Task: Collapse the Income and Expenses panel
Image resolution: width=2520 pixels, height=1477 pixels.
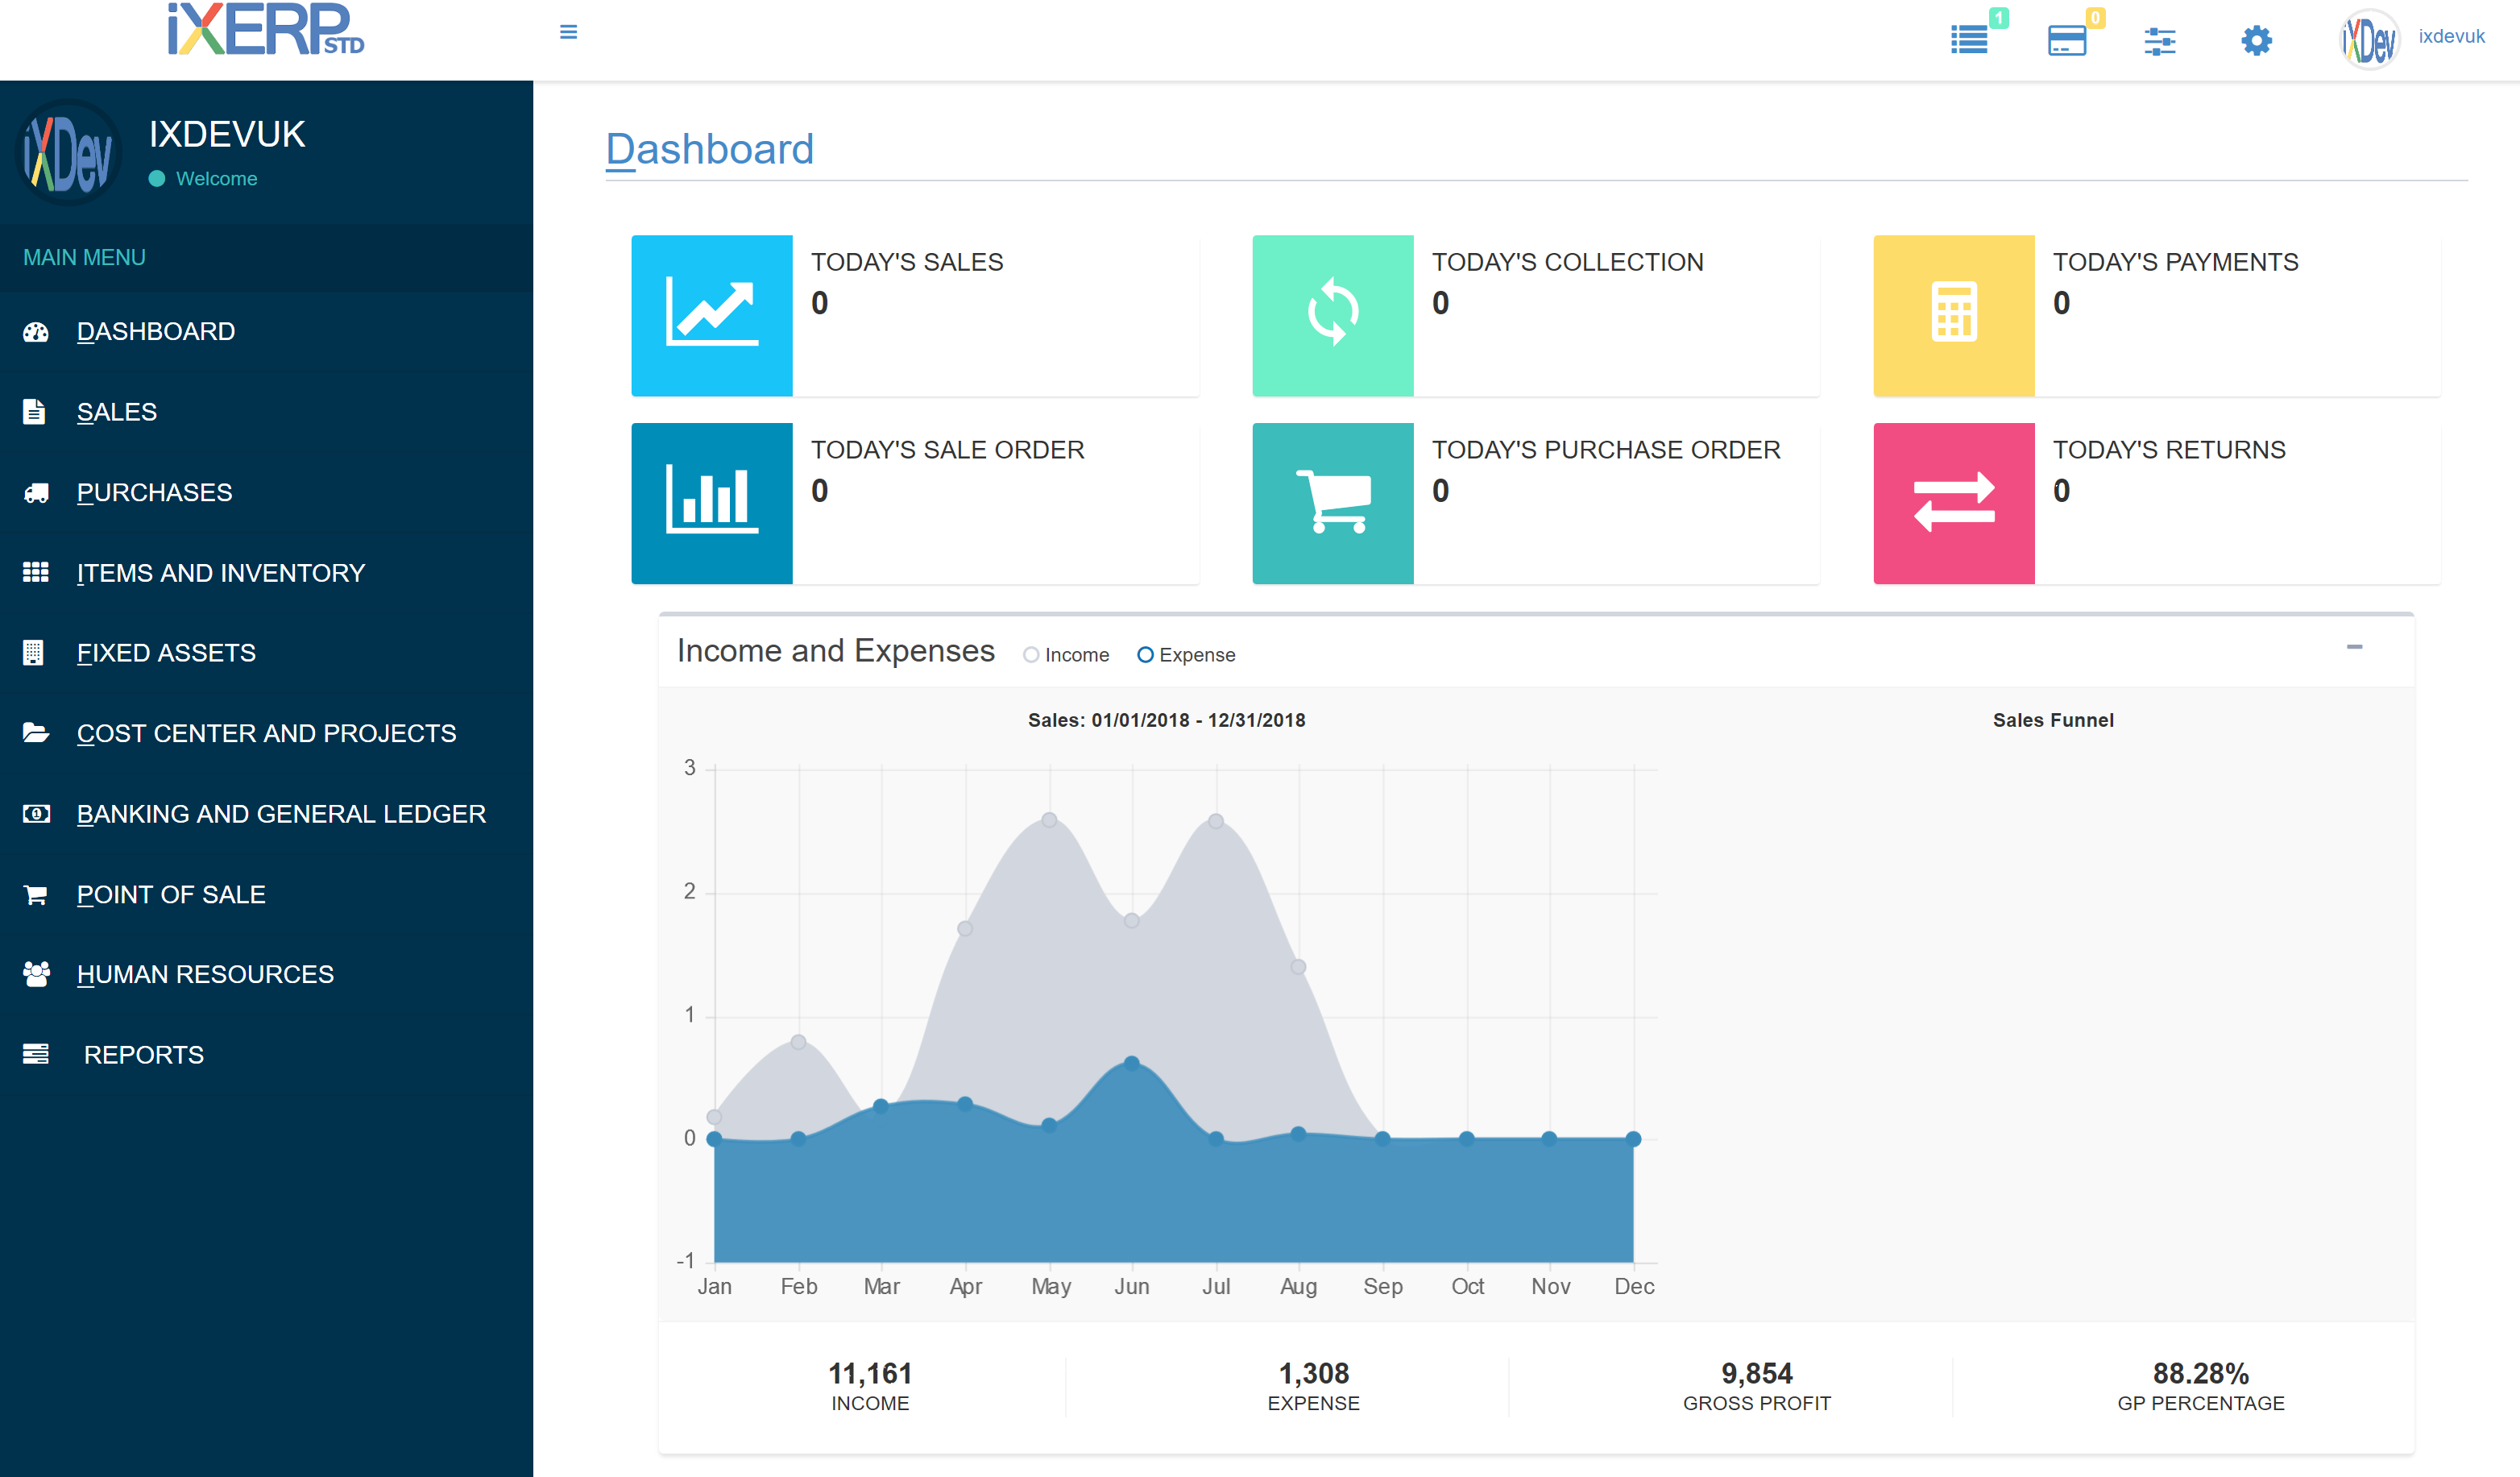Action: point(2354,647)
